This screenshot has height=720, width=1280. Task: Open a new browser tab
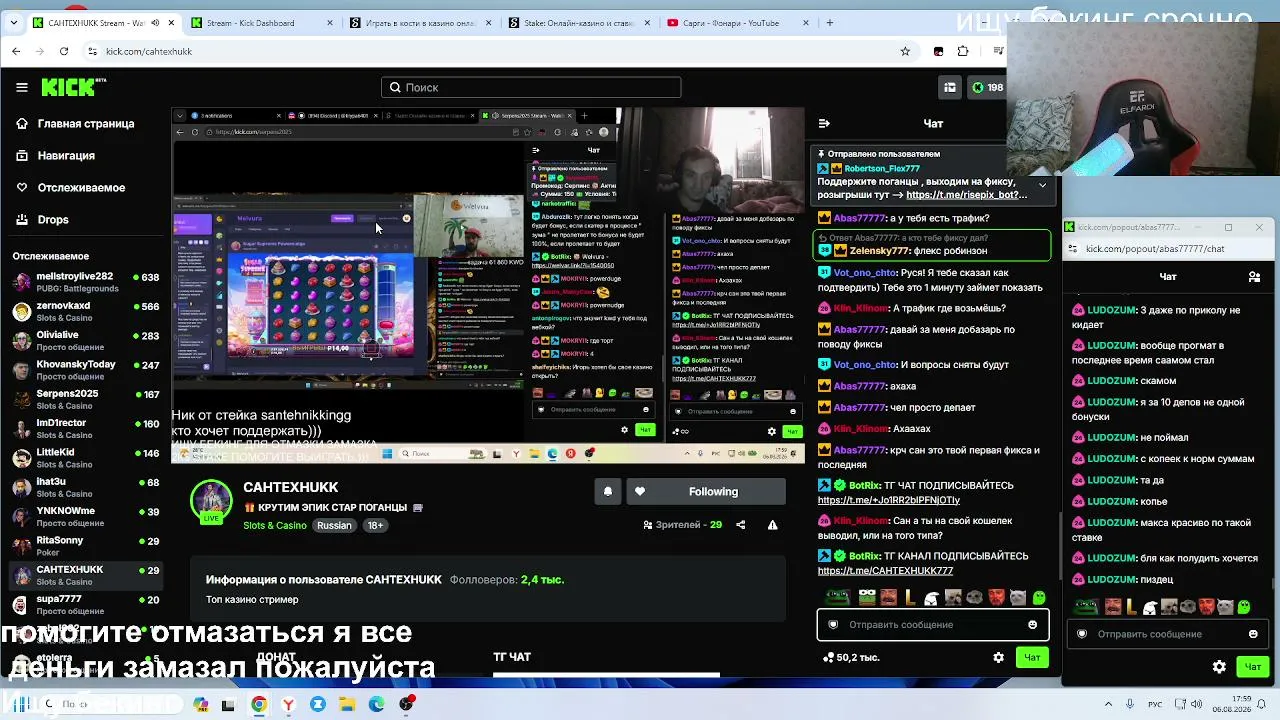click(829, 23)
